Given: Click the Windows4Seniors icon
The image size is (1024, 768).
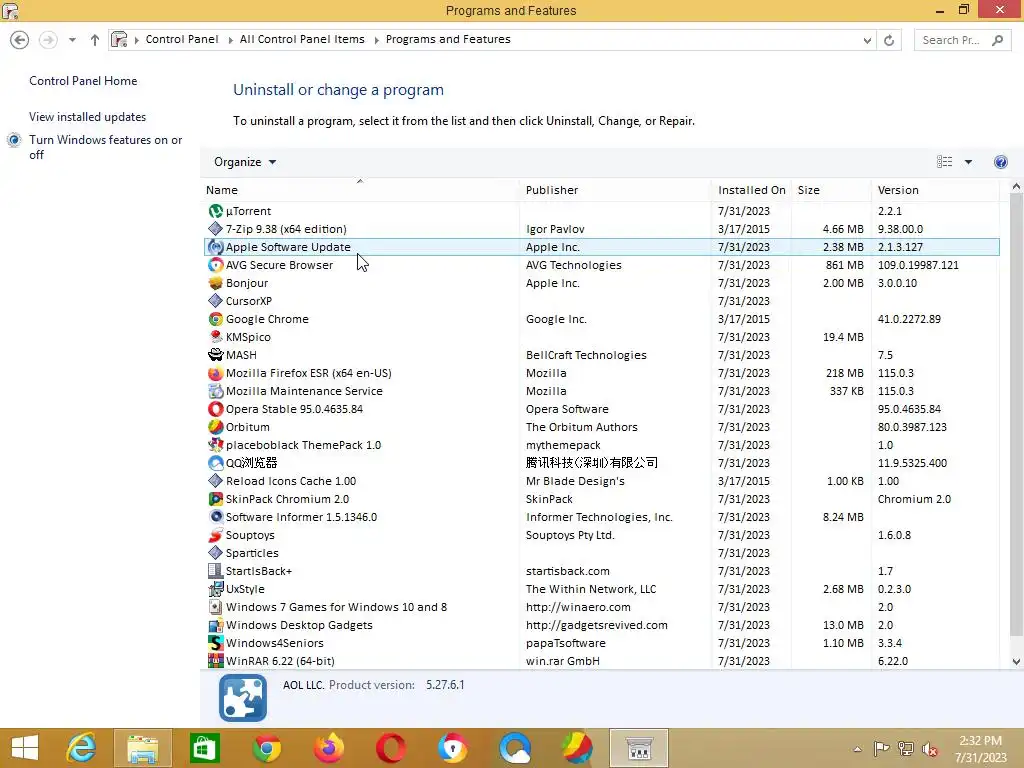Looking at the screenshot, I should (216, 643).
